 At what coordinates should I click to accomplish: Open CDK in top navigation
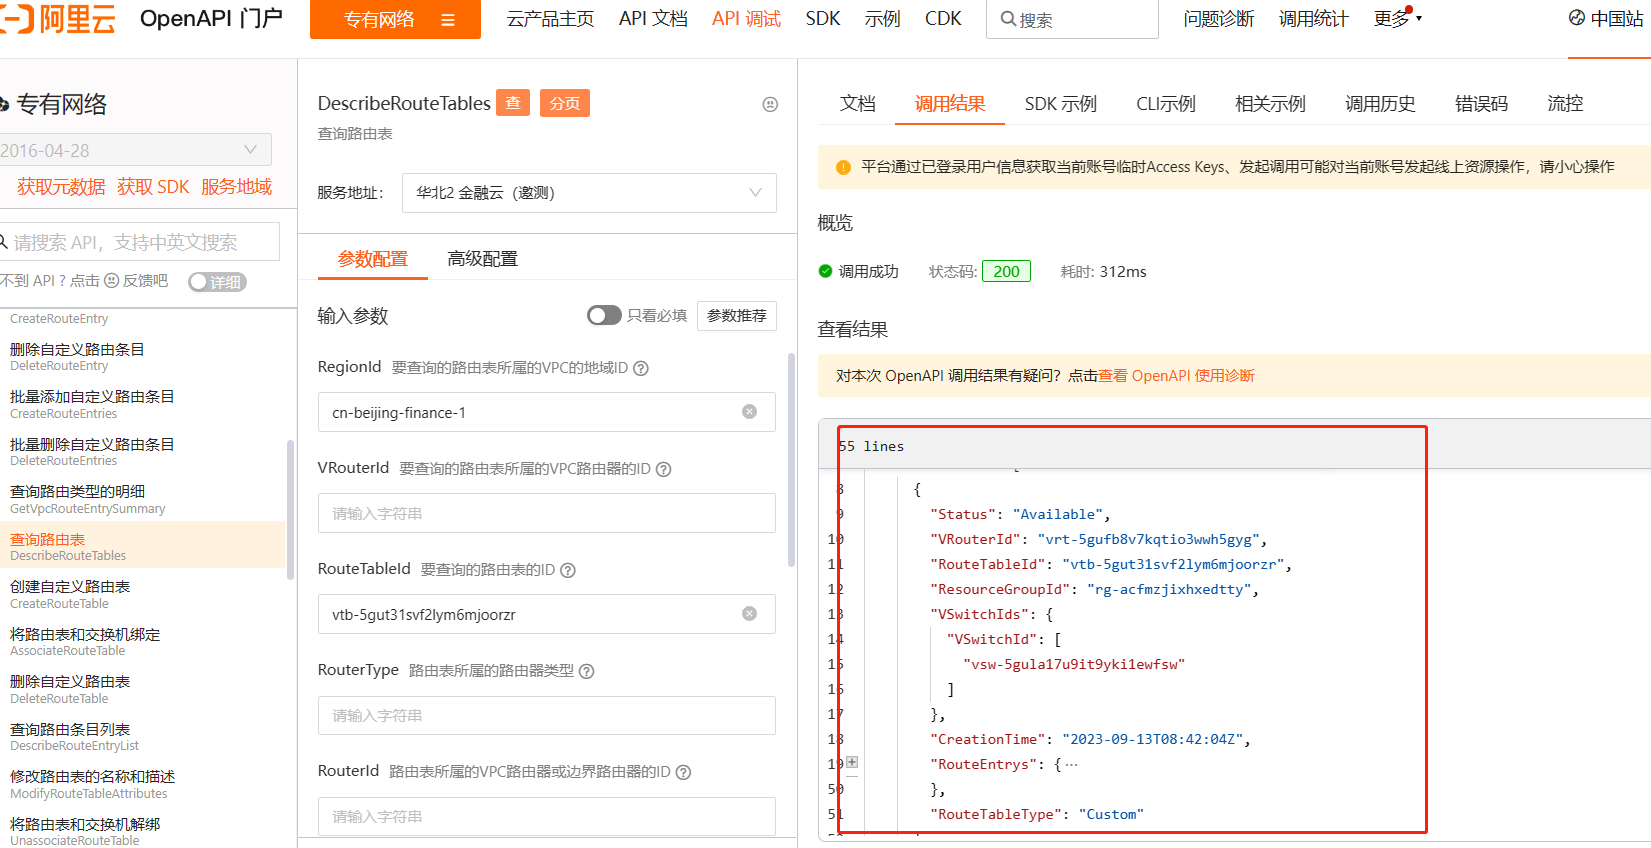pyautogui.click(x=943, y=19)
